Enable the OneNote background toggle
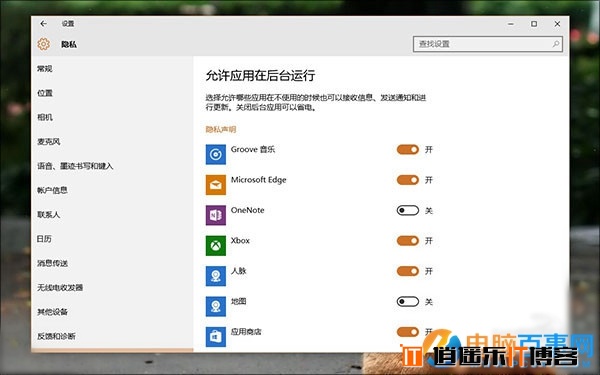 coord(408,210)
